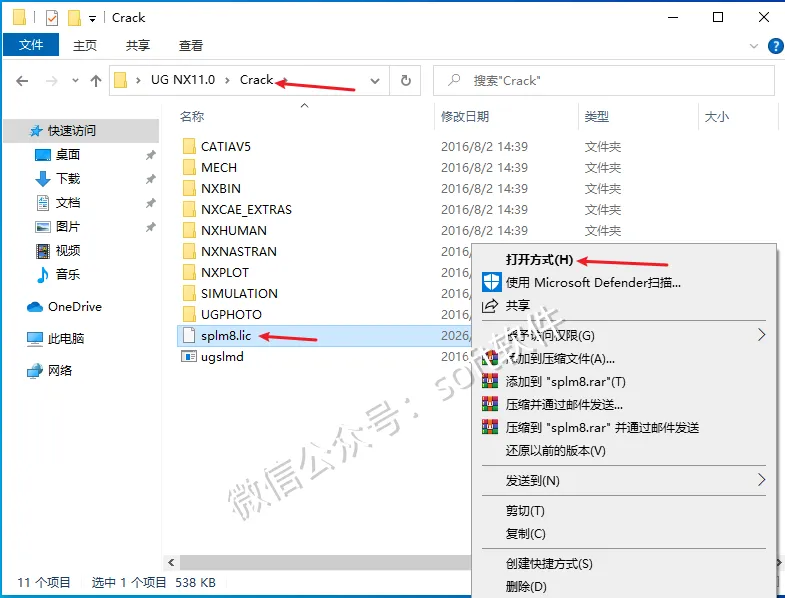Viewport: 785px width, 598px height.
Task: Open the 文件 ribbon tab
Action: coord(31,45)
